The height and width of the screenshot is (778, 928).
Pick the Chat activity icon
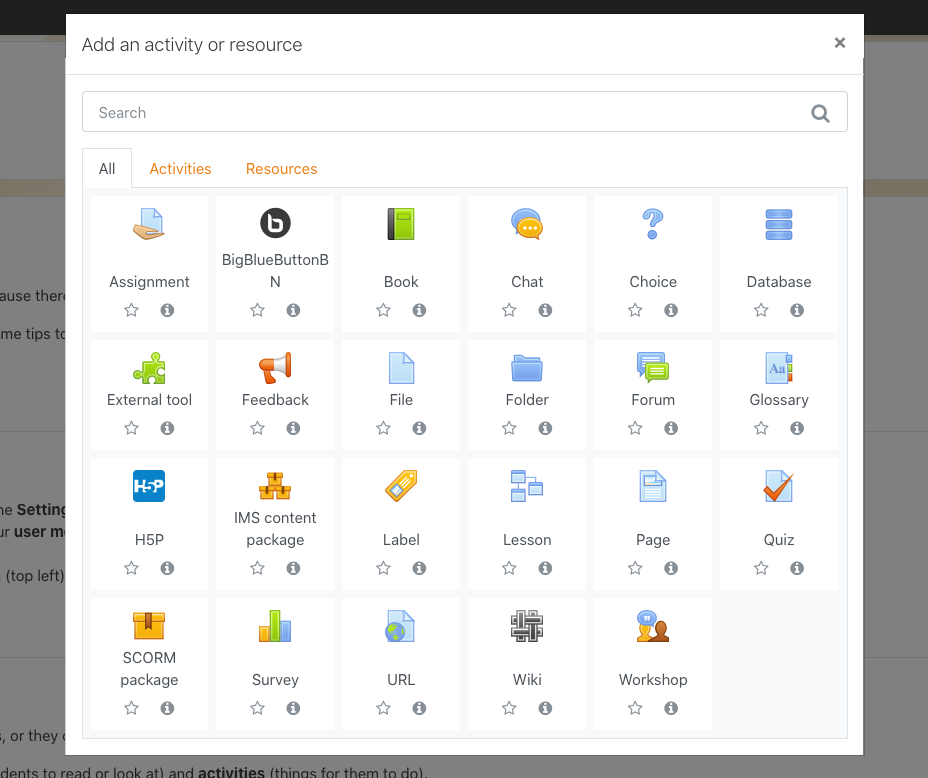coord(527,224)
